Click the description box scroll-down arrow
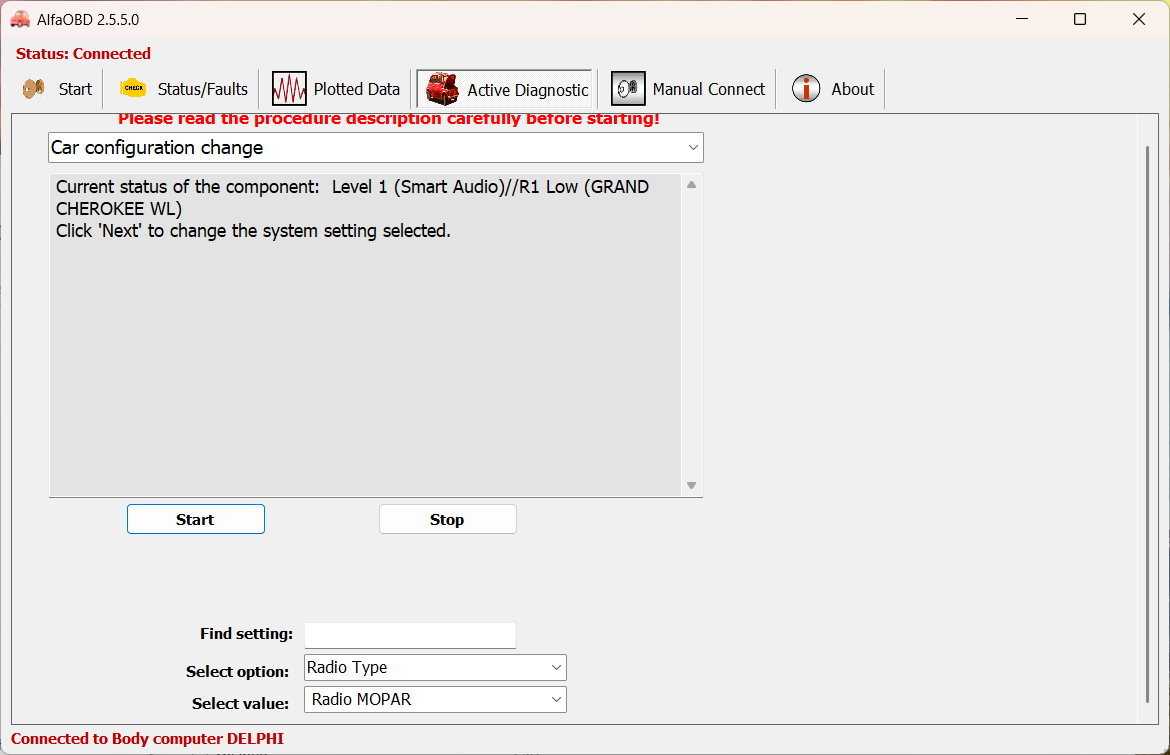1170x755 pixels. pyautogui.click(x=691, y=485)
